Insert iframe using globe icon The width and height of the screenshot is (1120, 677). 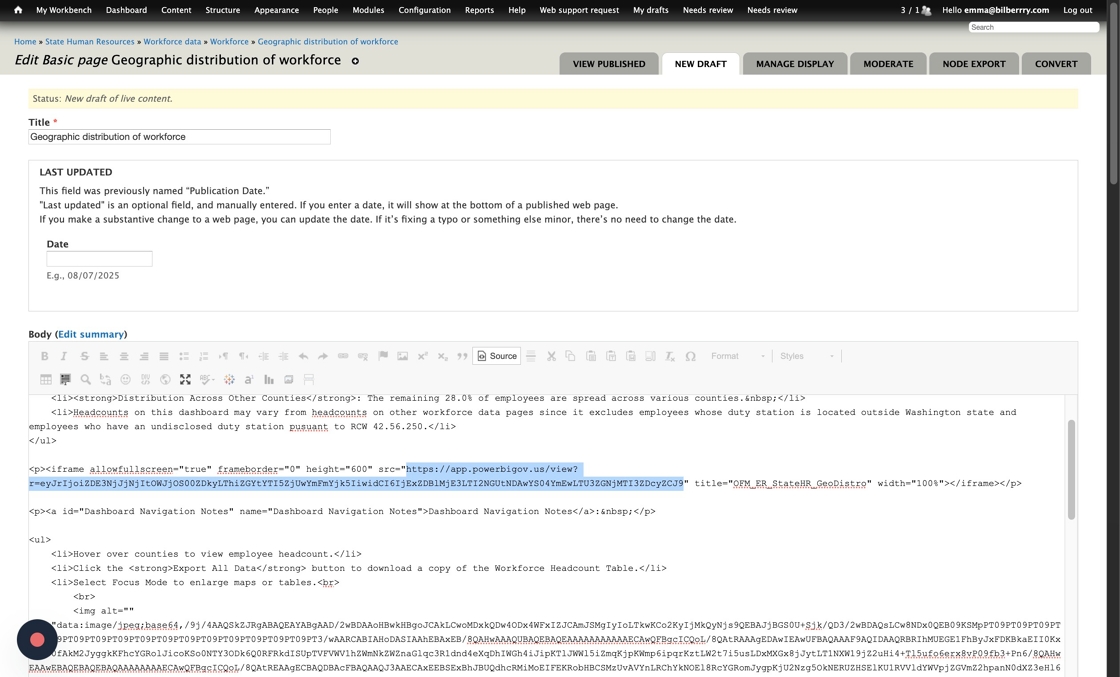tap(165, 379)
